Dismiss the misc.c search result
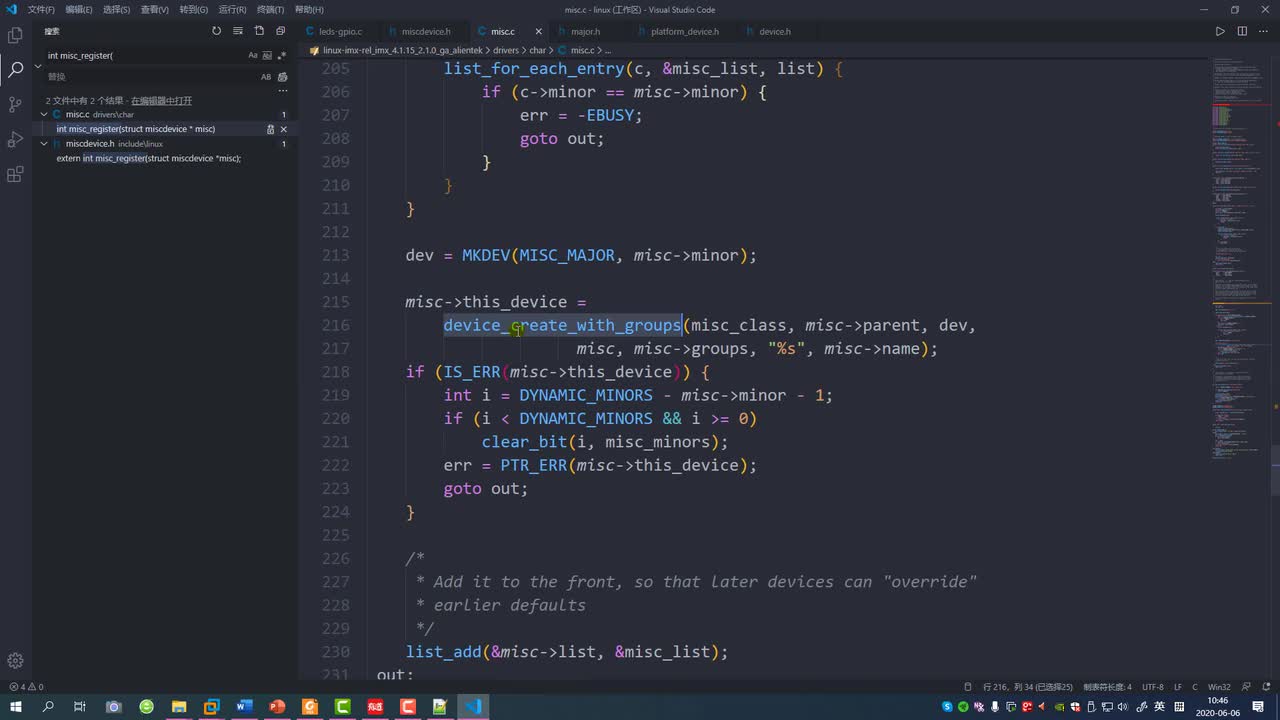This screenshot has width=1280, height=720. [284, 129]
